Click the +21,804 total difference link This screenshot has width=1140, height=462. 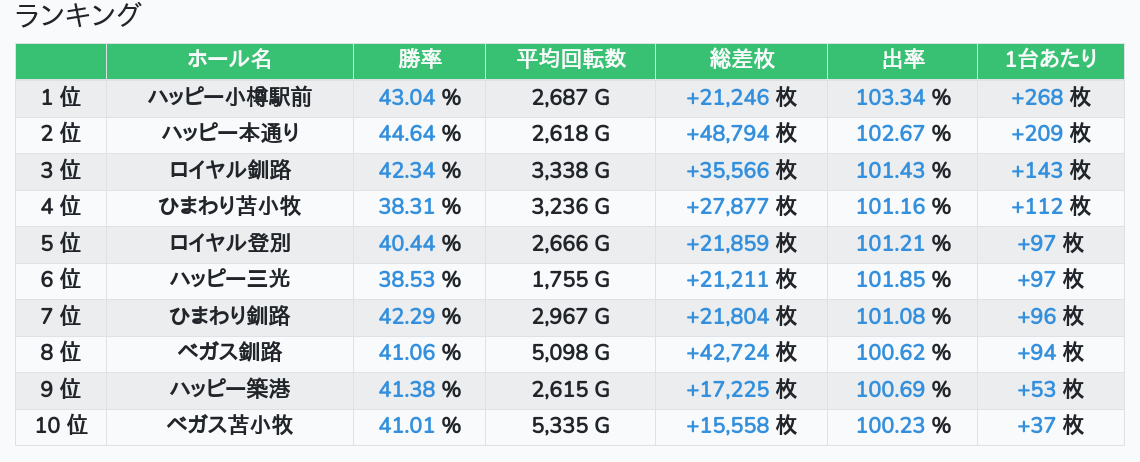click(727, 316)
